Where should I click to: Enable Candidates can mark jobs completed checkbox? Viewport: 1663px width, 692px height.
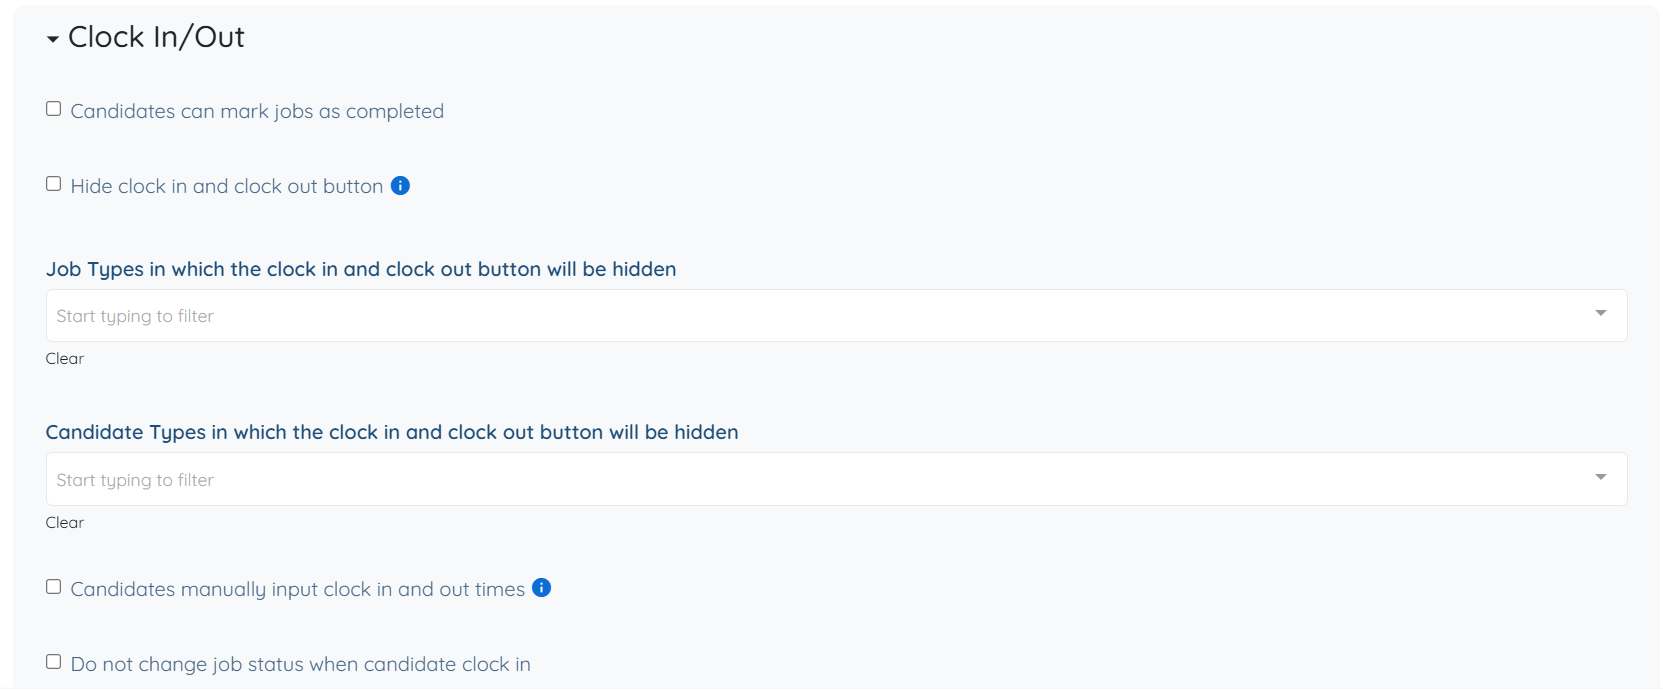coord(54,109)
